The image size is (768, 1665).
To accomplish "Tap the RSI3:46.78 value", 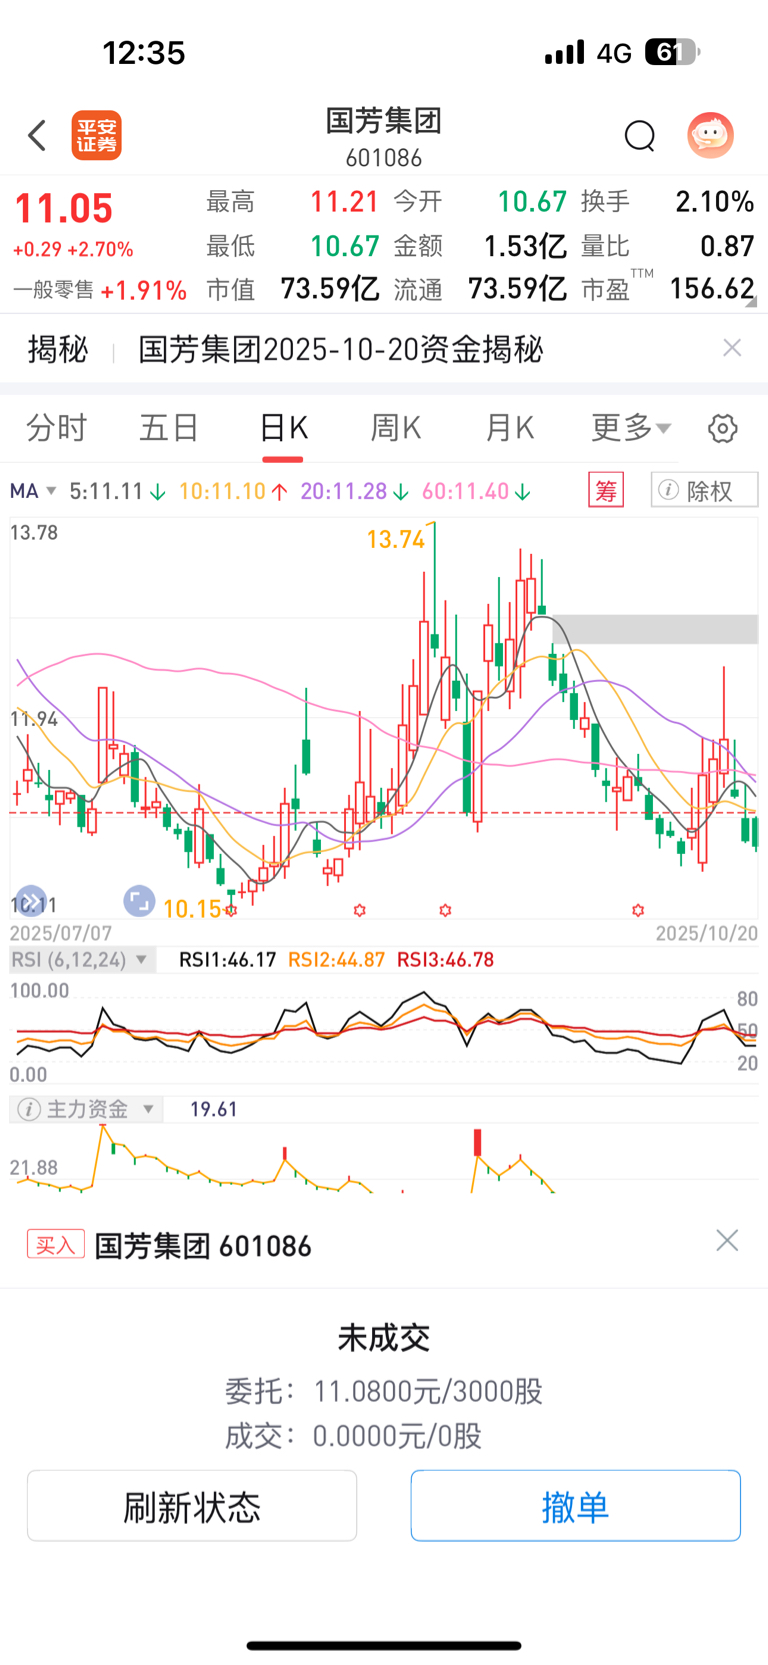I will pos(446,960).
